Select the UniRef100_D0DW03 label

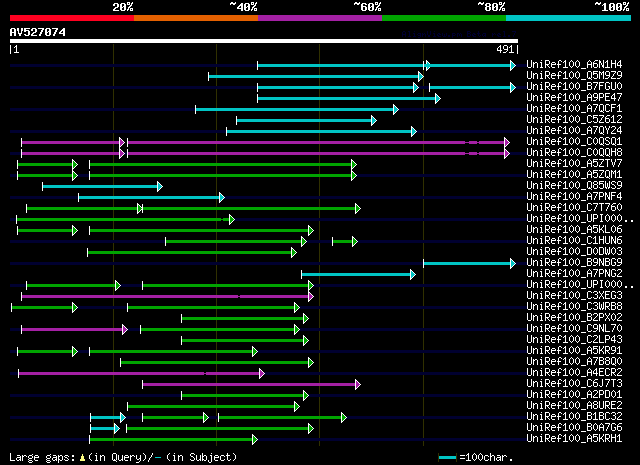click(x=574, y=252)
